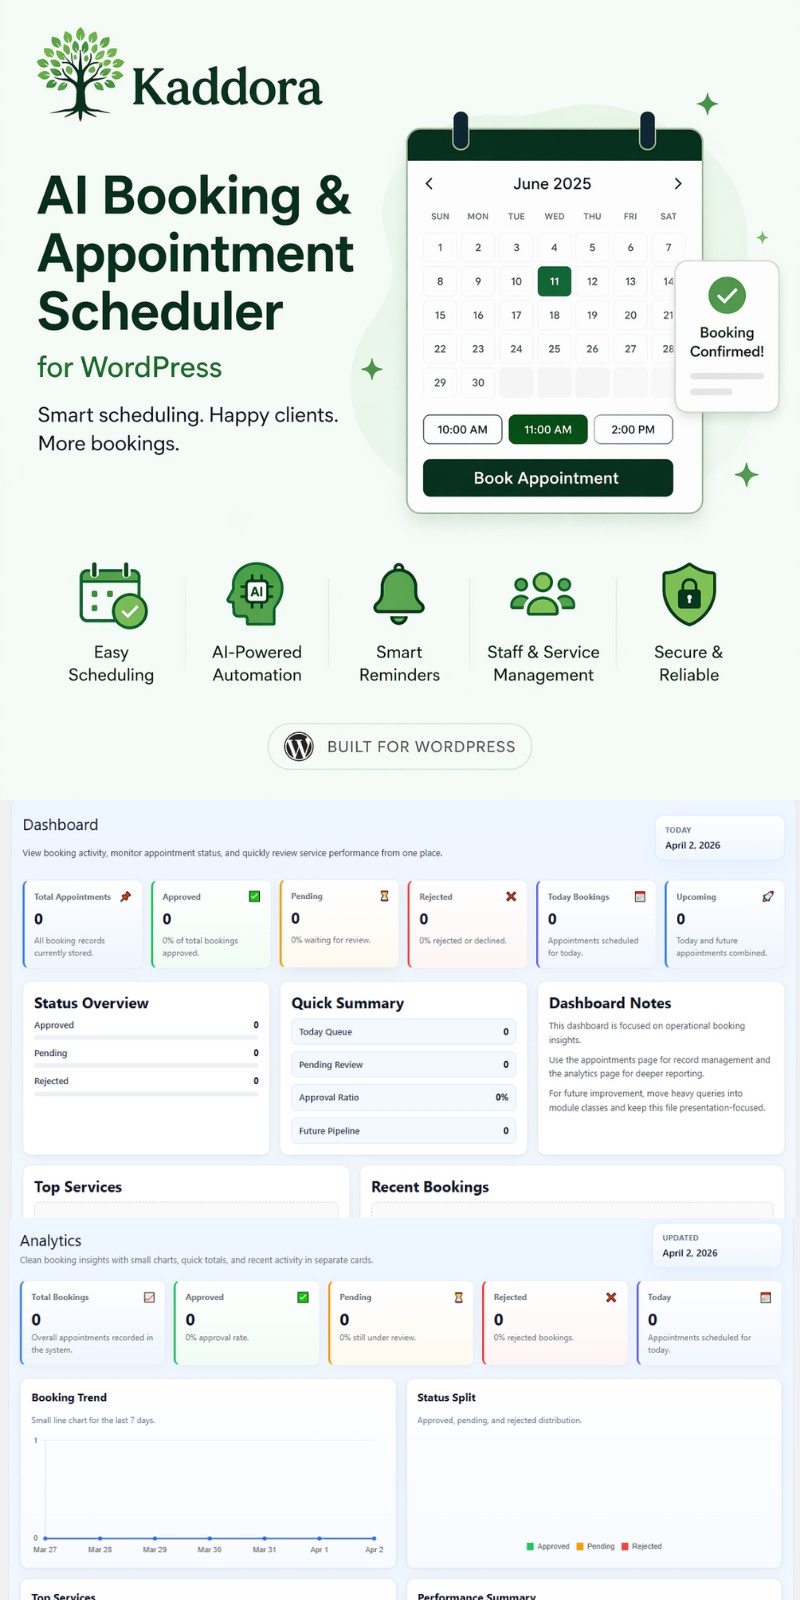Screen dimensions: 800x1600
Task: Click the AI-Powered Automation head icon
Action: pyautogui.click(x=256, y=594)
